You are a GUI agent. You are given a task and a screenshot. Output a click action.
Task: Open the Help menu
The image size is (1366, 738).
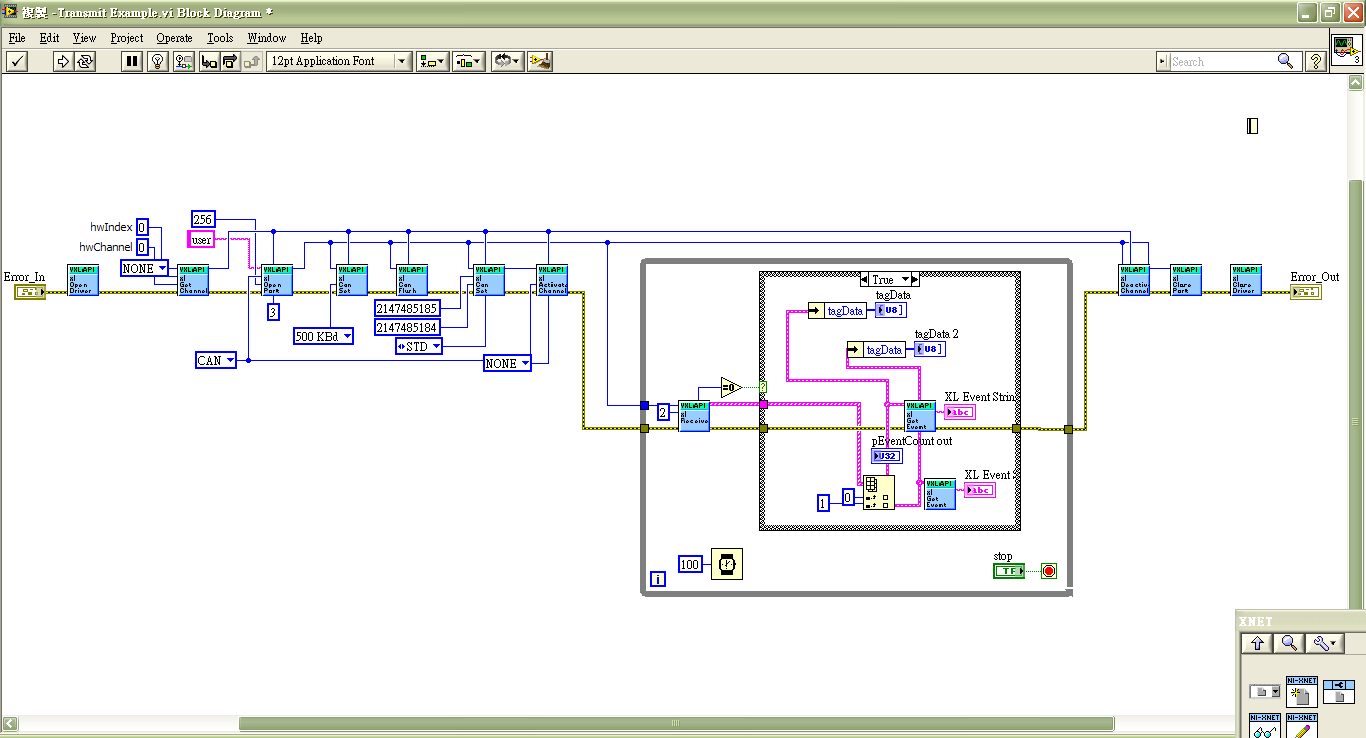(x=311, y=38)
